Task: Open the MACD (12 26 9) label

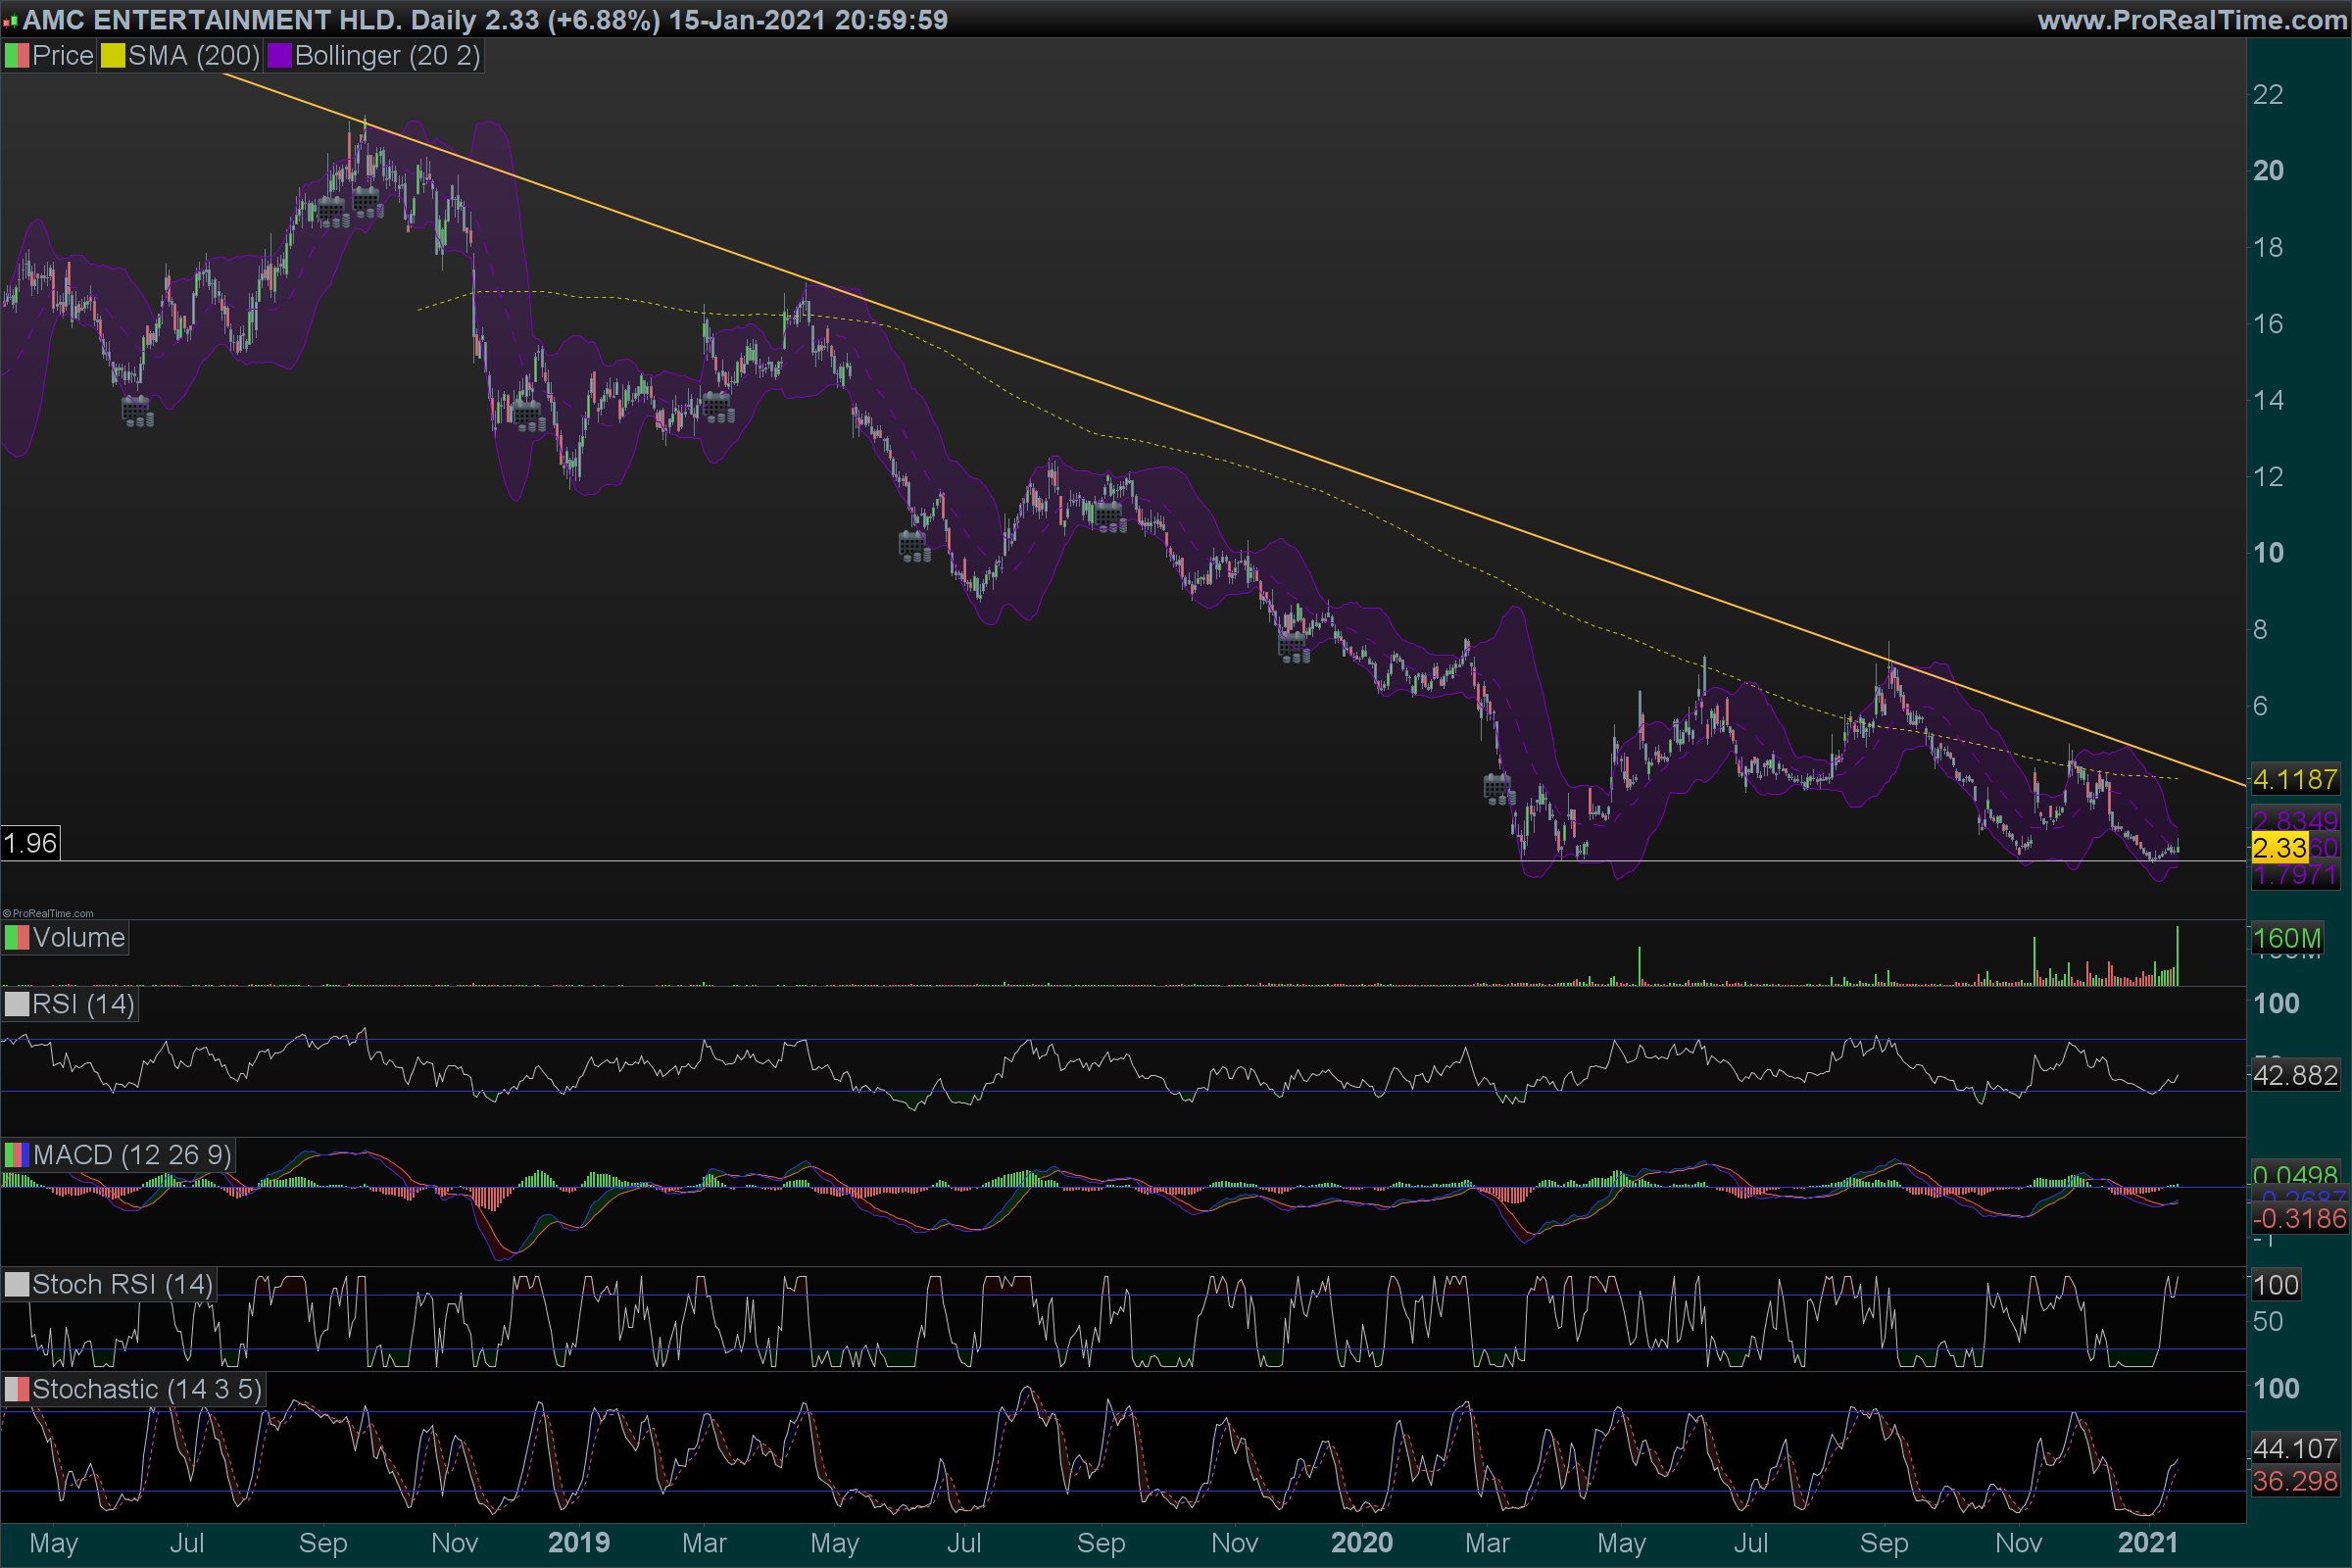Action: pyautogui.click(x=131, y=1155)
